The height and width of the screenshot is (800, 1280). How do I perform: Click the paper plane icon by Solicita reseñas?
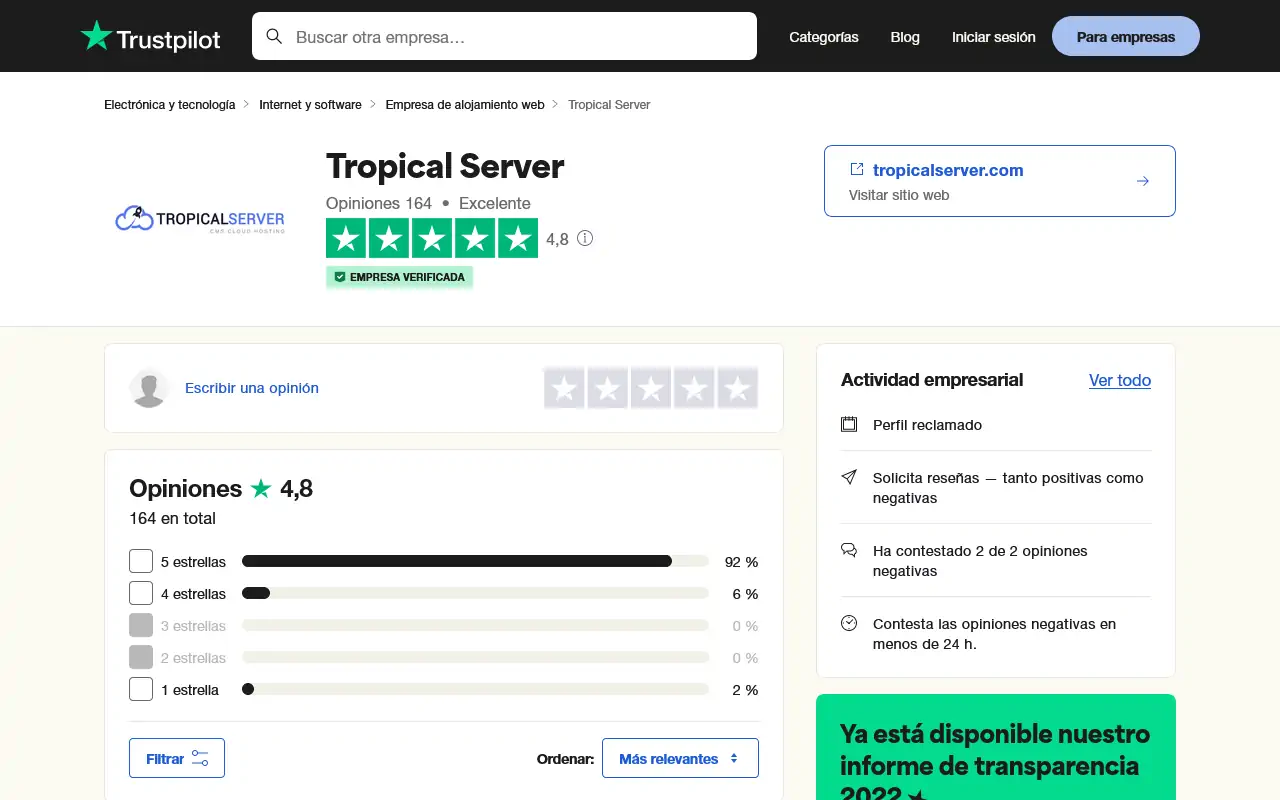pos(849,477)
